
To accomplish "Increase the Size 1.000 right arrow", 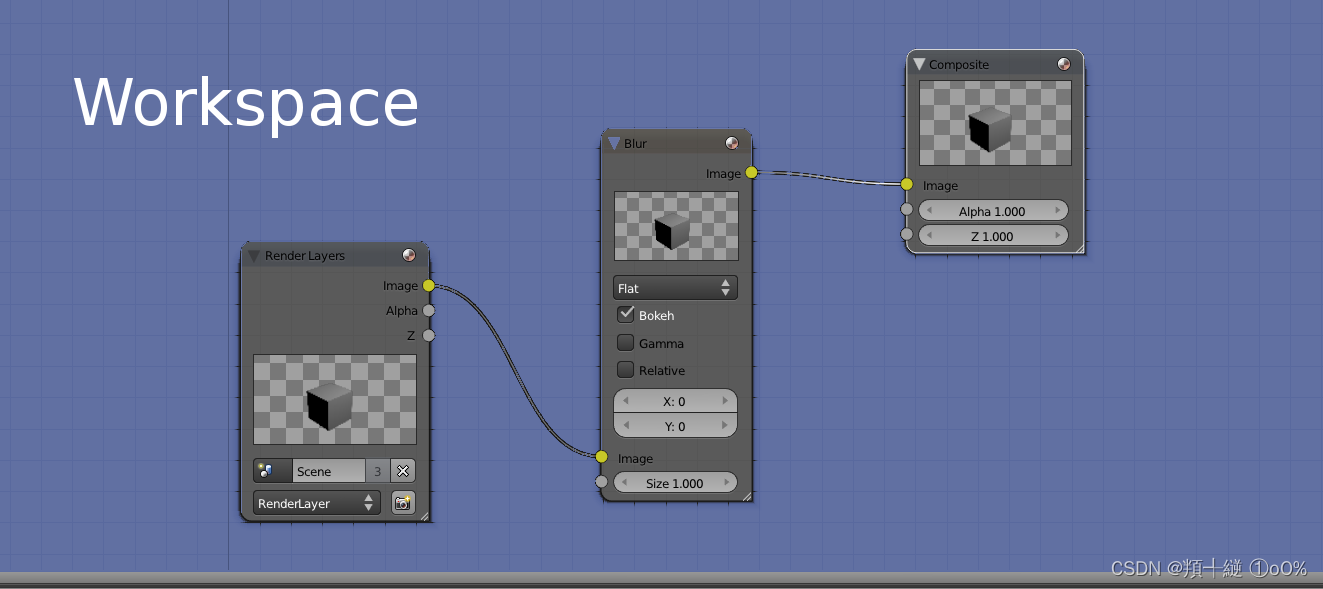I will 725,483.
